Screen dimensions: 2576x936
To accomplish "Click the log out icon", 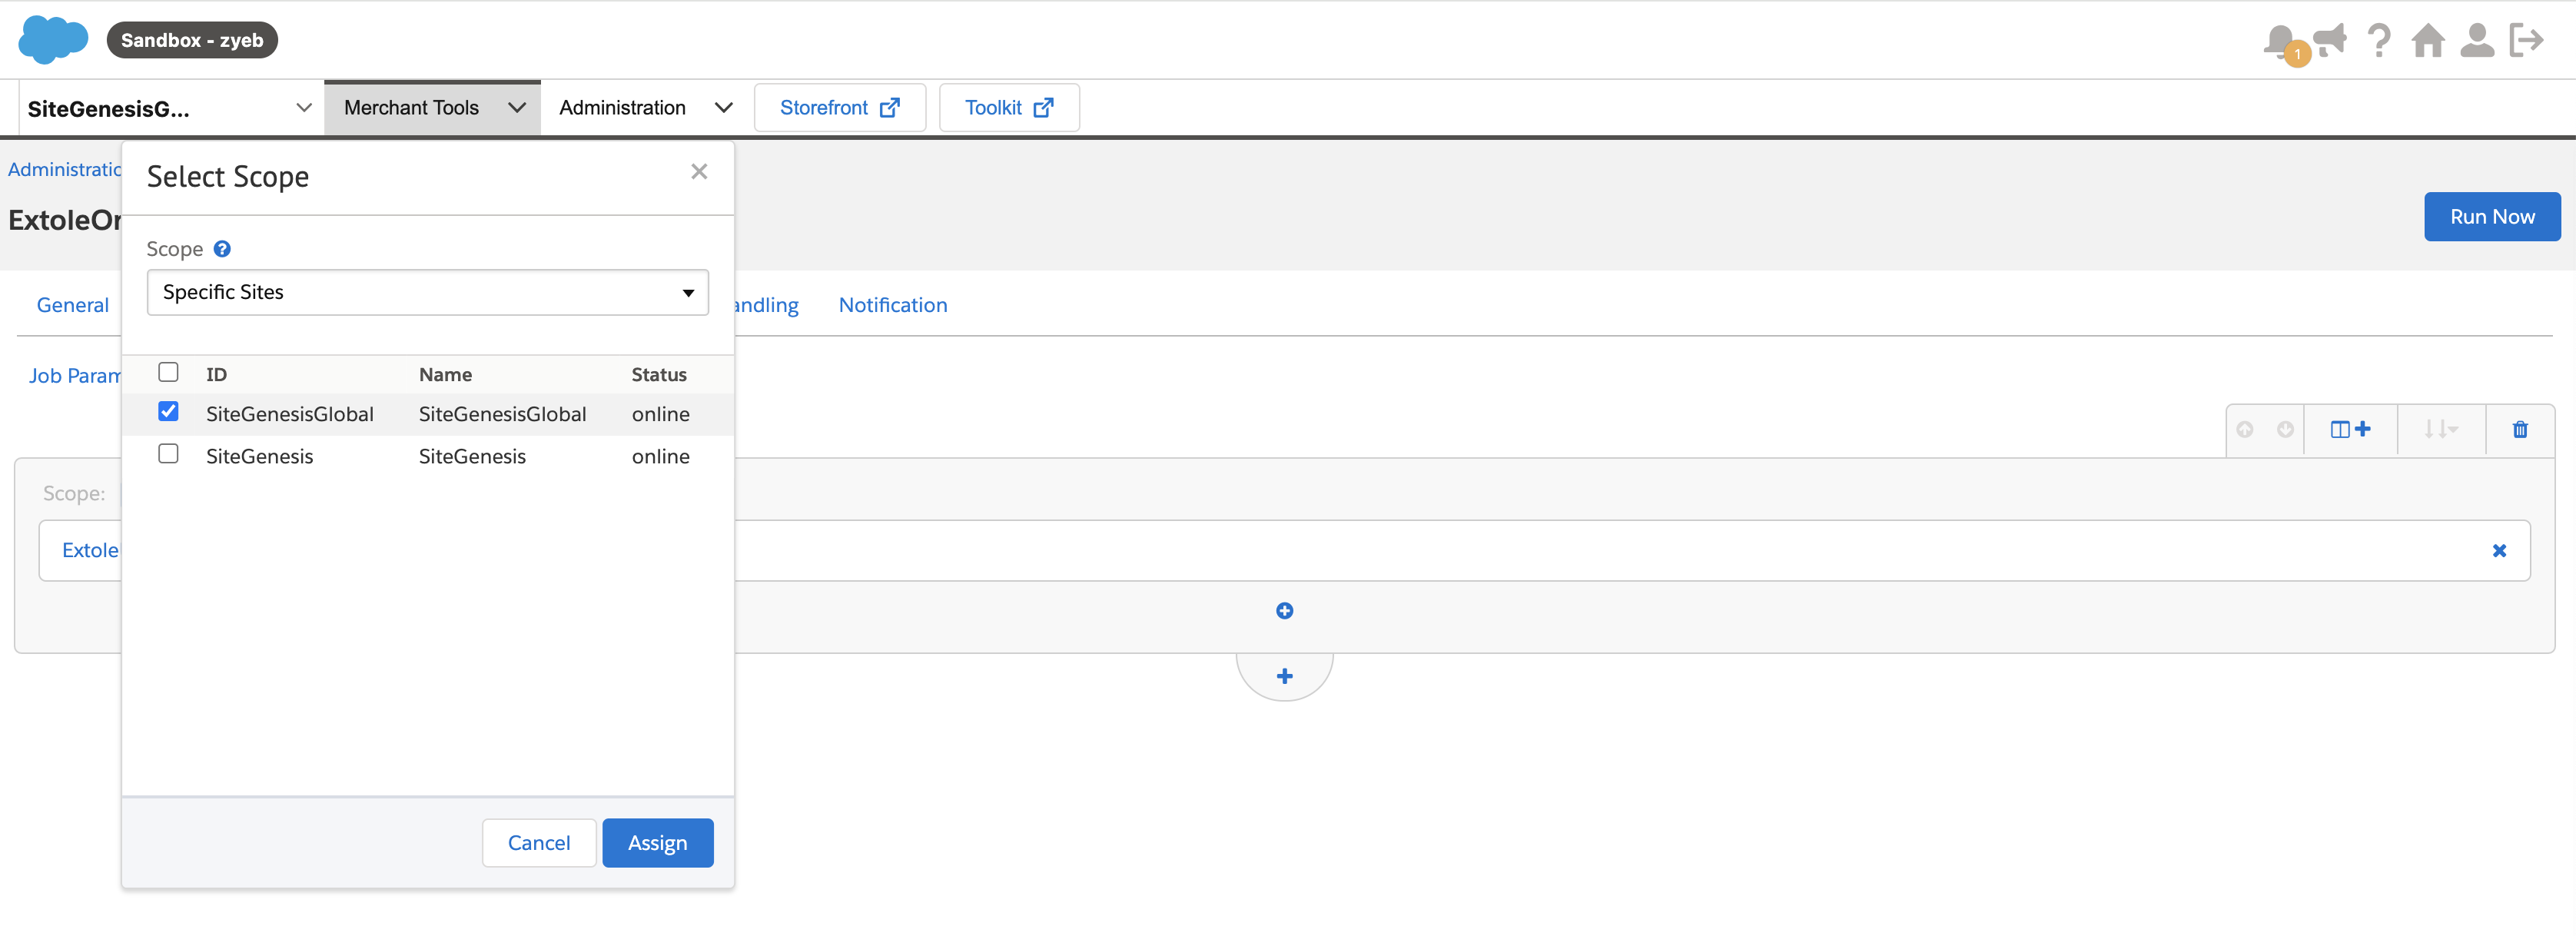I will (x=2526, y=41).
